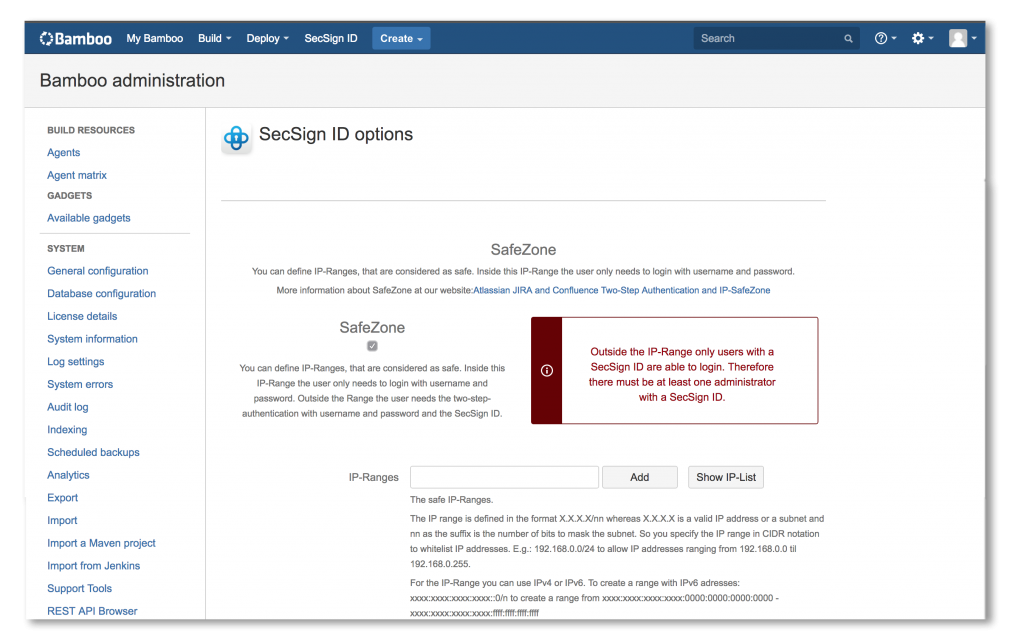Open the help question-mark icon
The height and width of the screenshot is (642, 1024).
click(882, 37)
